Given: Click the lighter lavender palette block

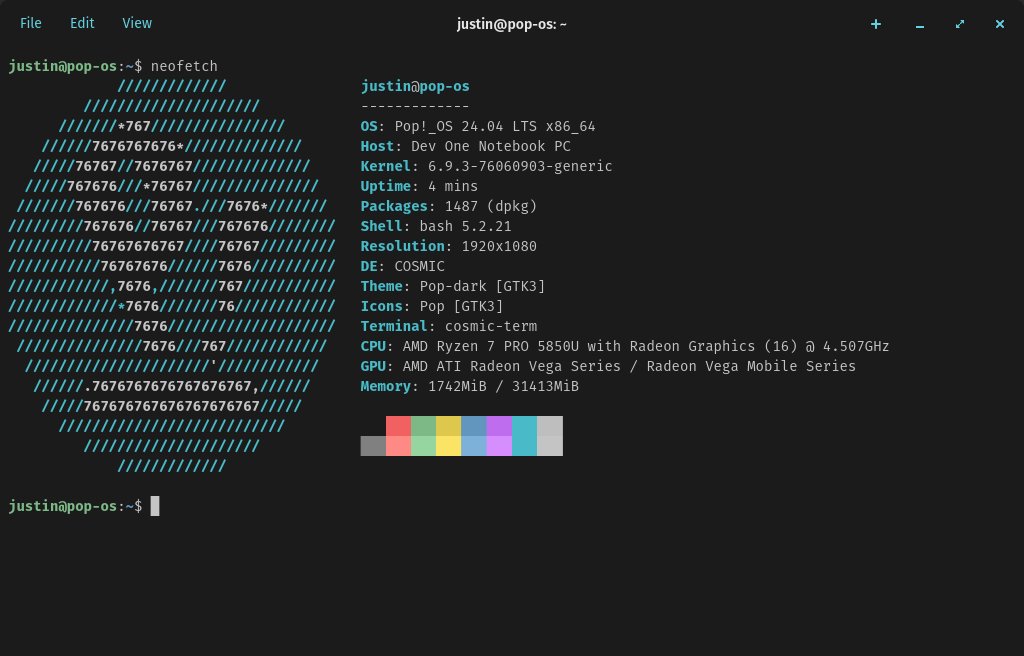Looking at the screenshot, I should 499,446.
